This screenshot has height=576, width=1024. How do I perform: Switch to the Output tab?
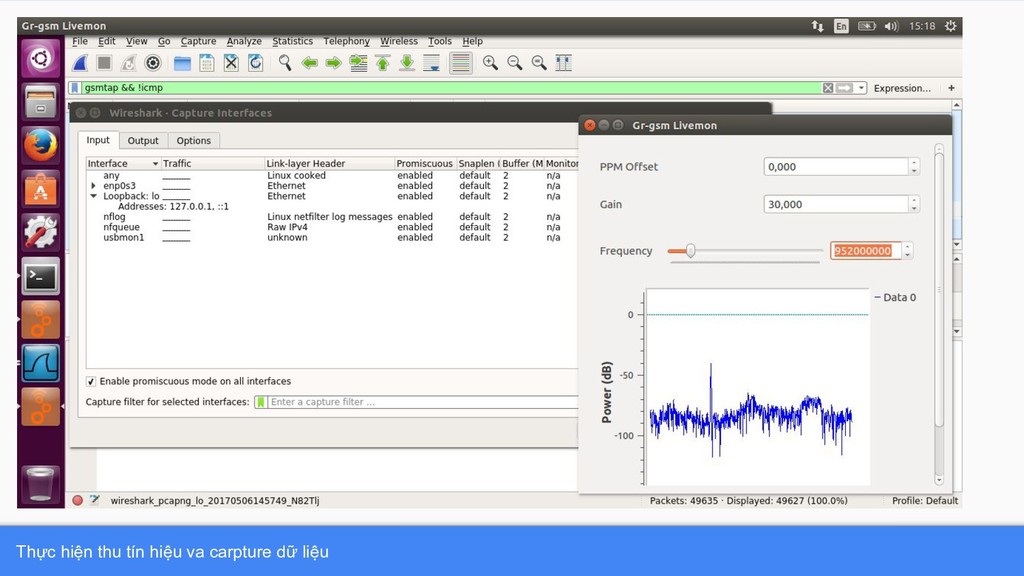click(143, 140)
